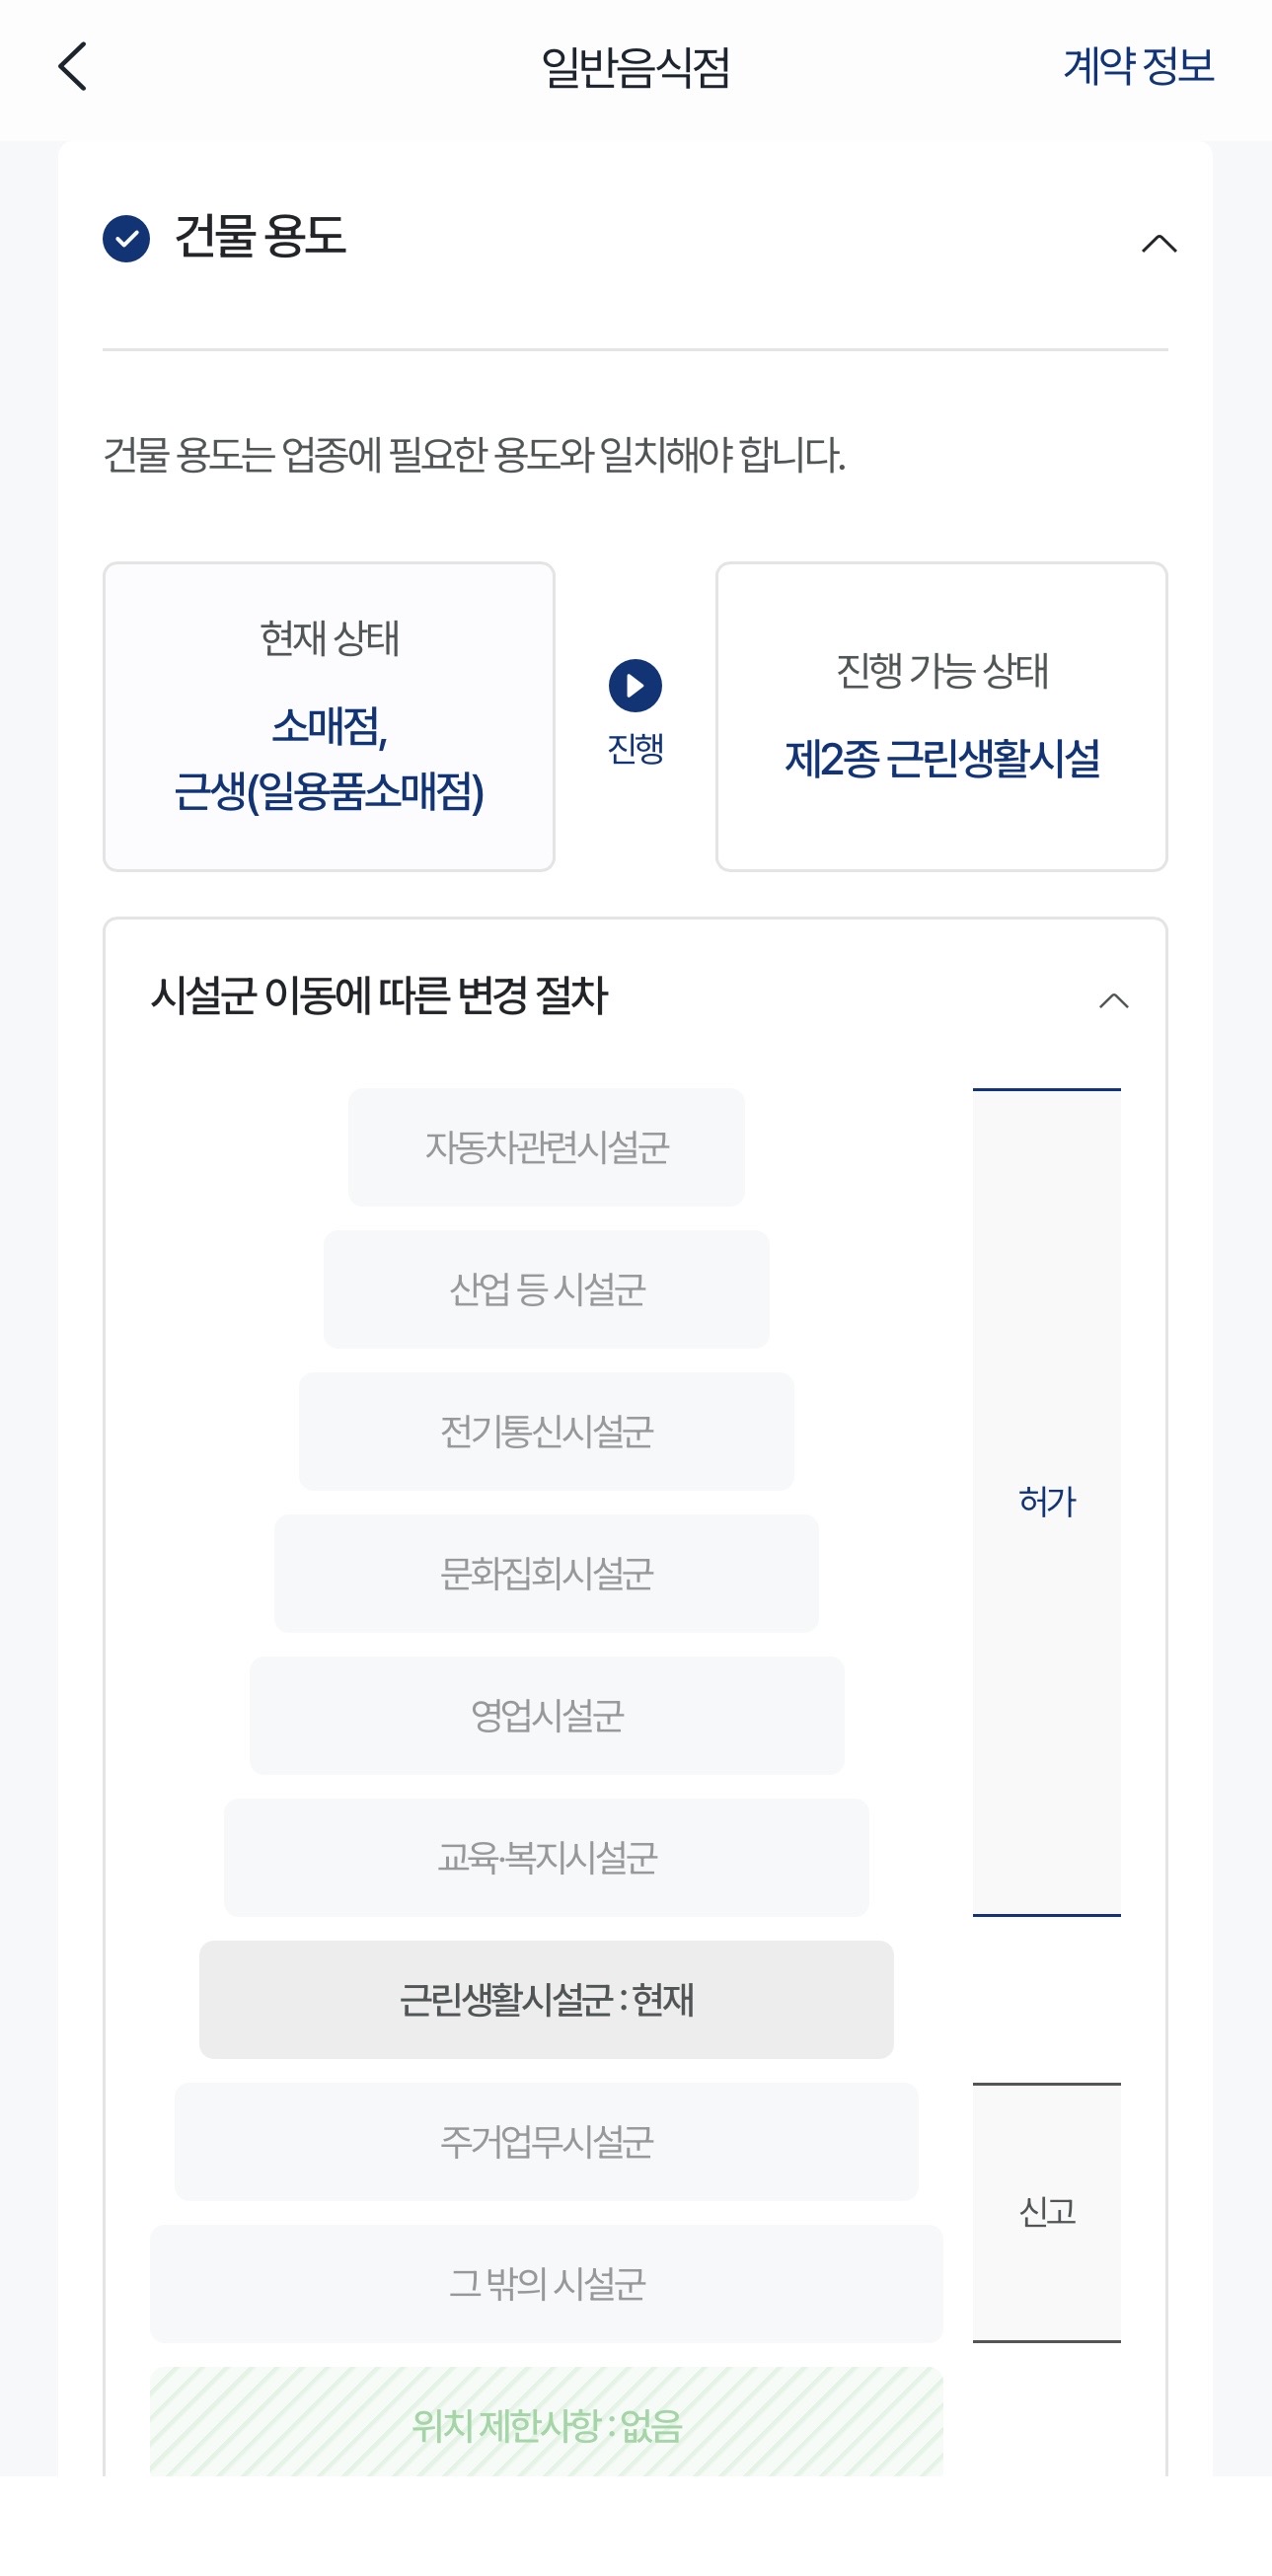Click 근린생활시설군 : 현재 item
This screenshot has height=2576, width=1272.
pyautogui.click(x=546, y=1999)
